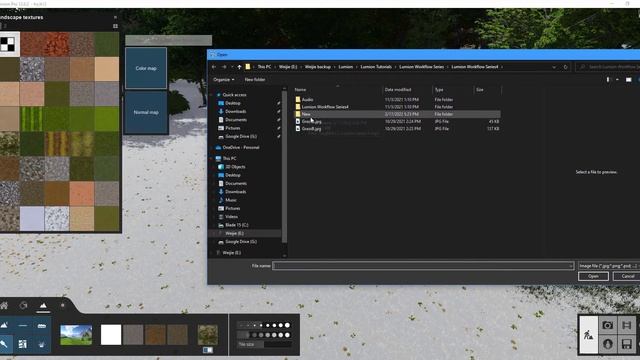Screen dimensions: 640x360
Task: Toggle the preview pane icon
Action: [x=629, y=80]
